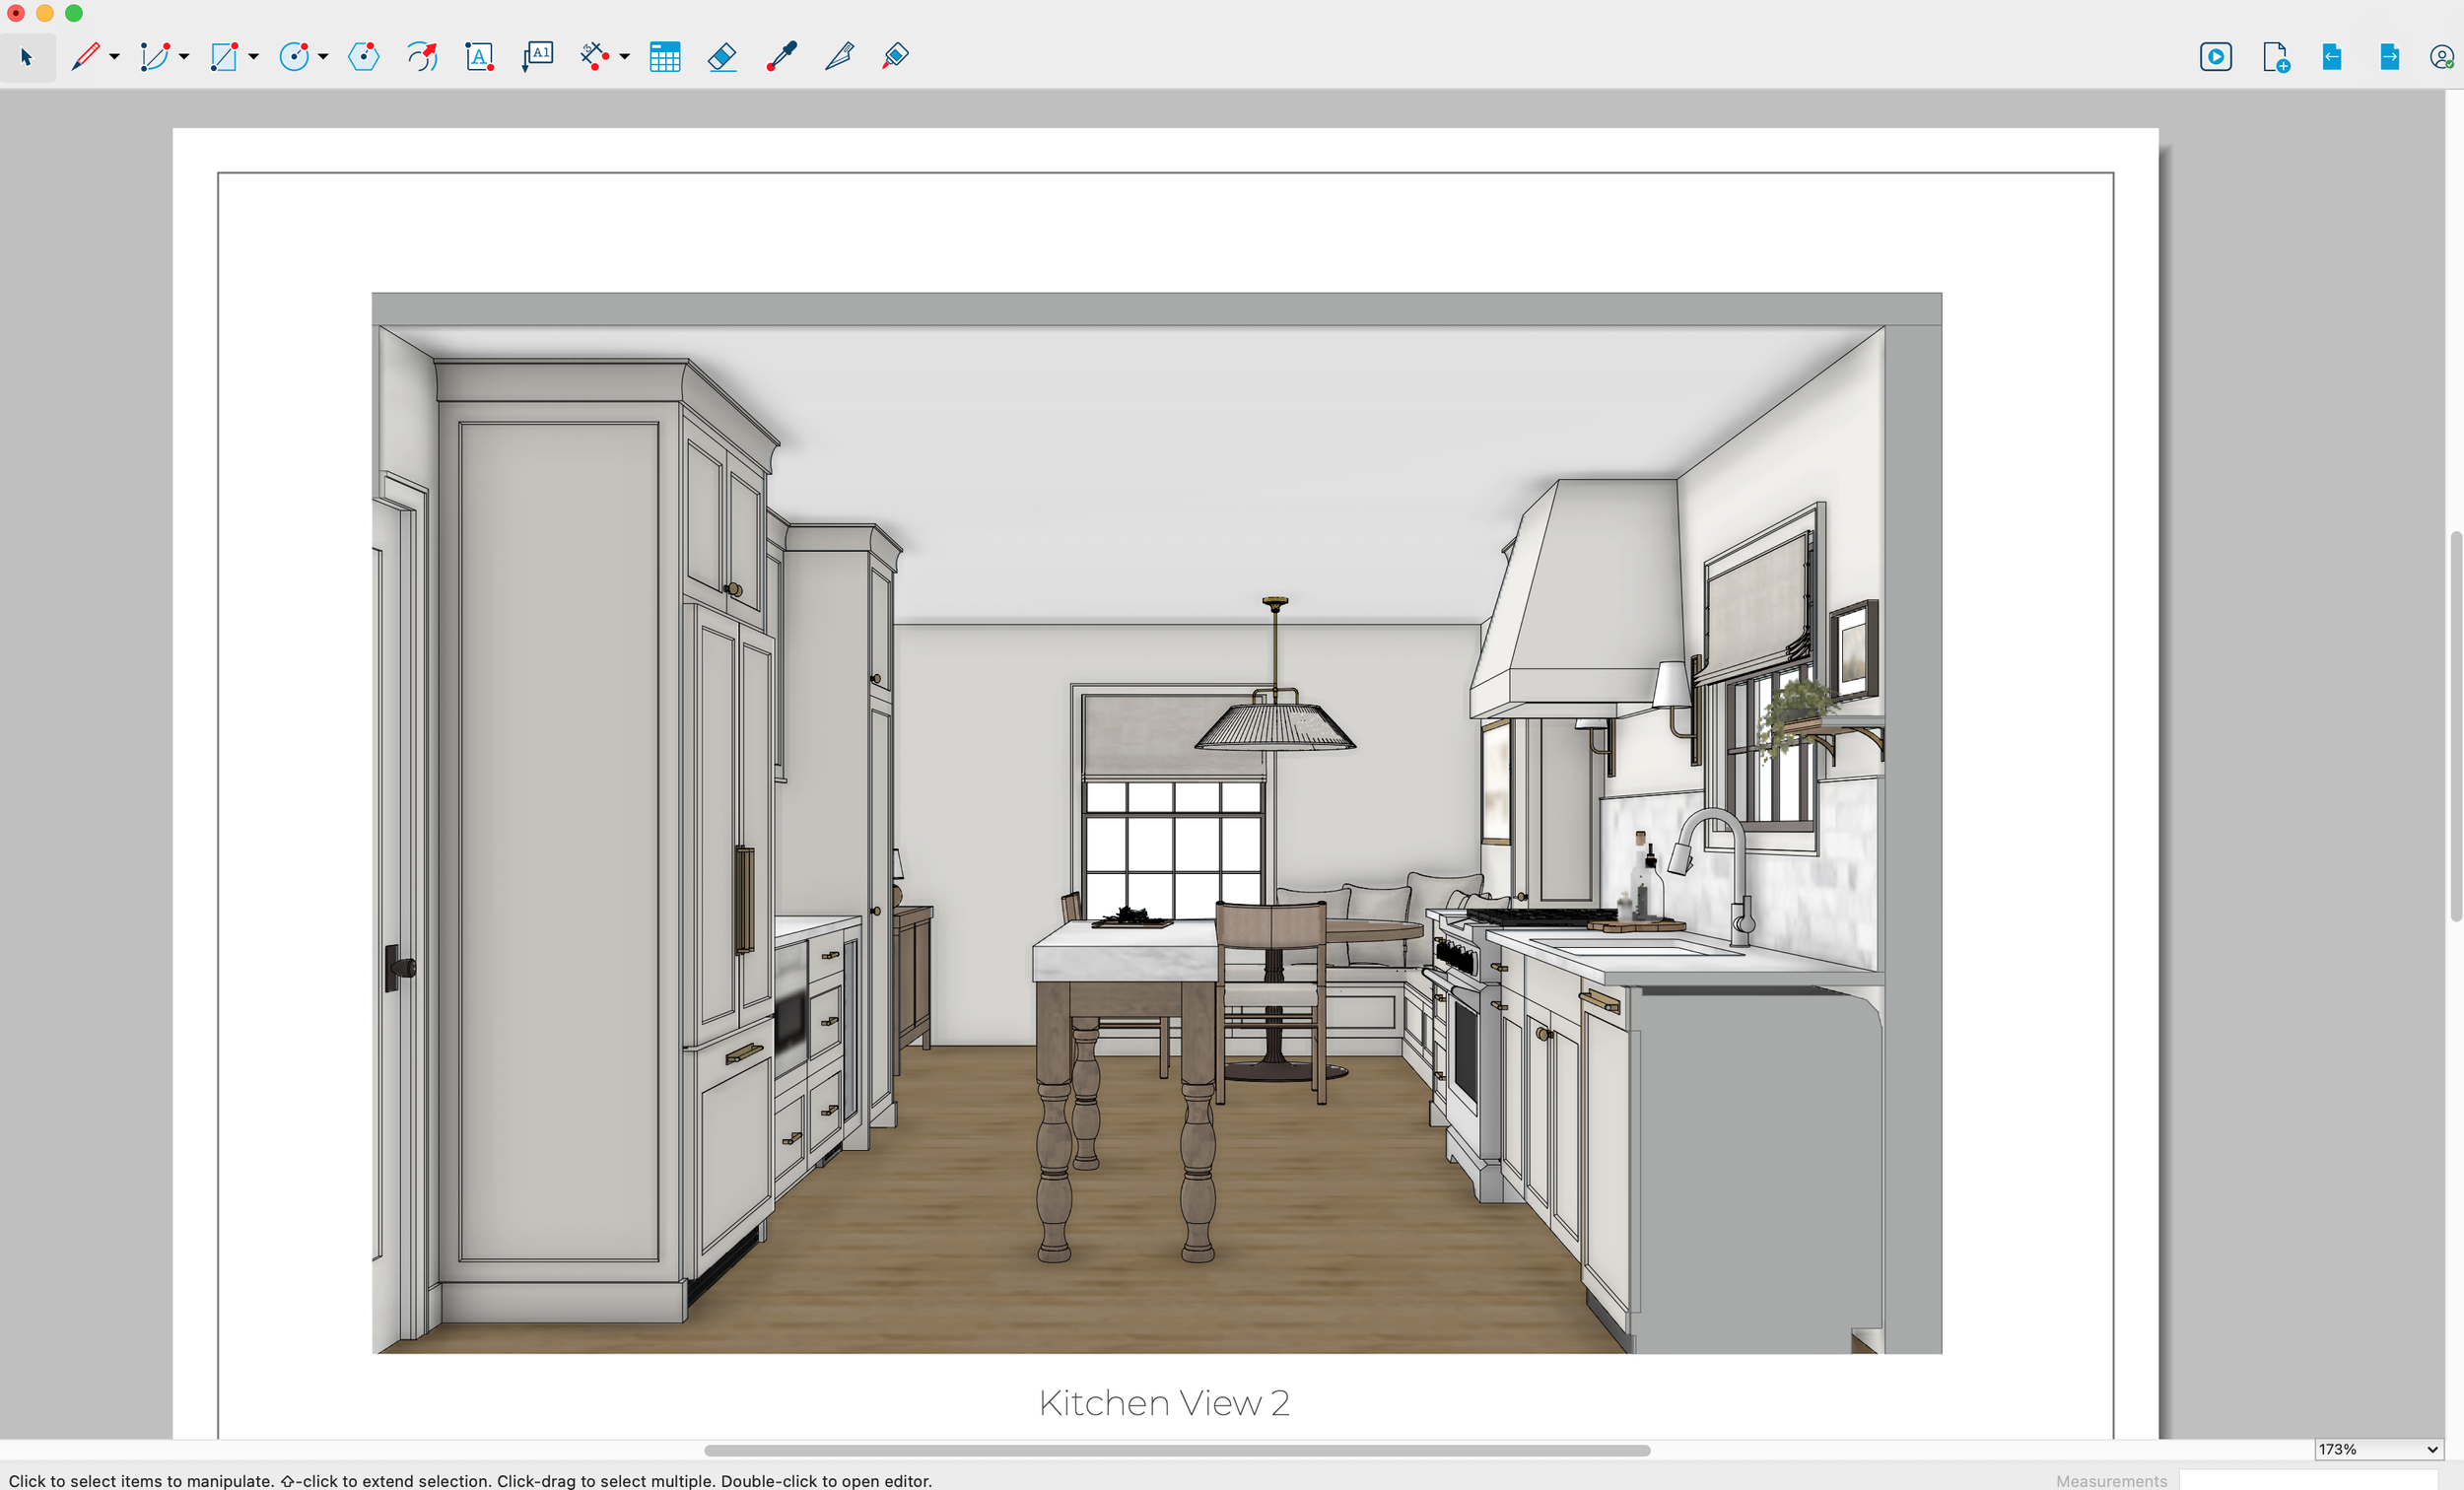Select the Arc tool
2464x1490 pixels.
click(155, 57)
